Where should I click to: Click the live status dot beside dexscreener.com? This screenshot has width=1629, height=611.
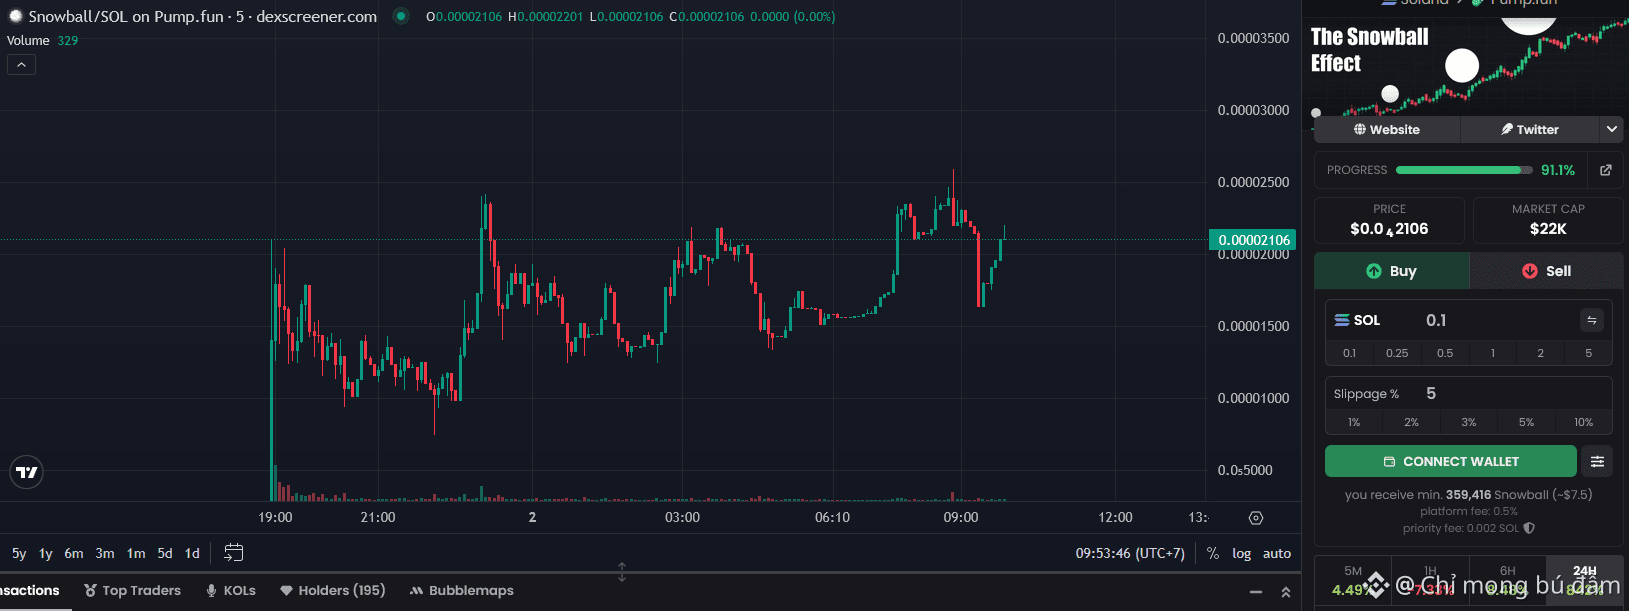pyautogui.click(x=401, y=16)
